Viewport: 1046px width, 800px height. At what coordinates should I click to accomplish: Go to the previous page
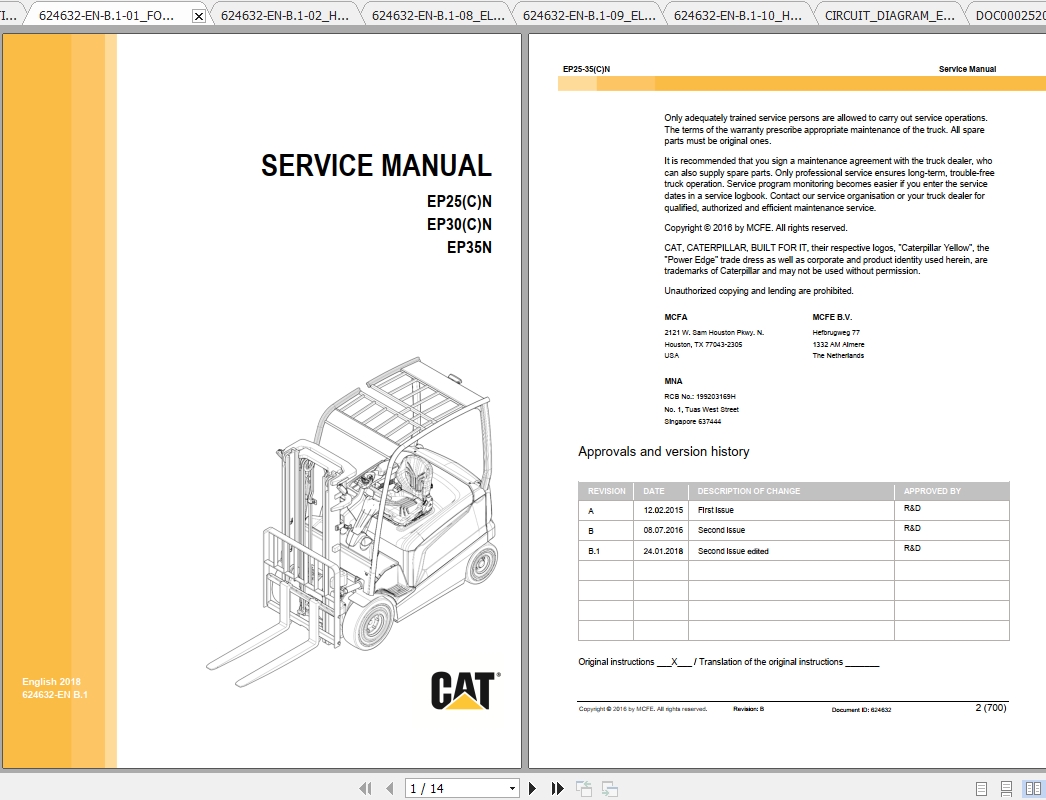click(388, 788)
